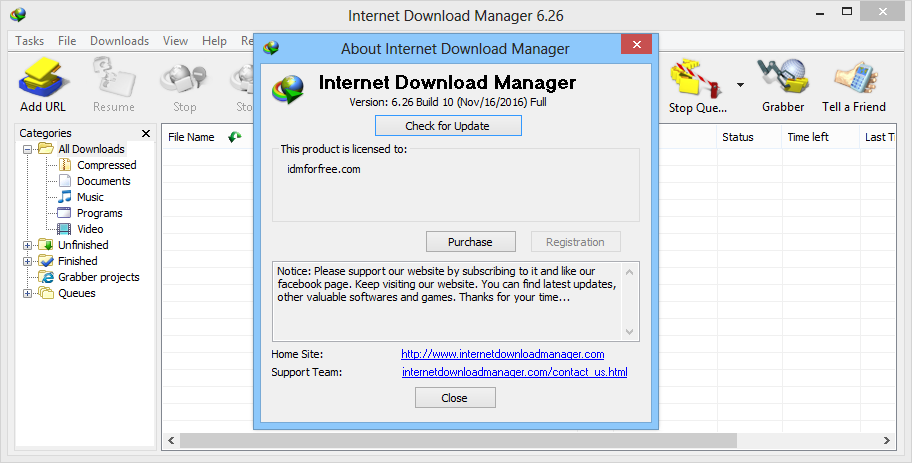The height and width of the screenshot is (463, 912).
Task: Collapse the All Downloads tree node
Action: point(27,149)
